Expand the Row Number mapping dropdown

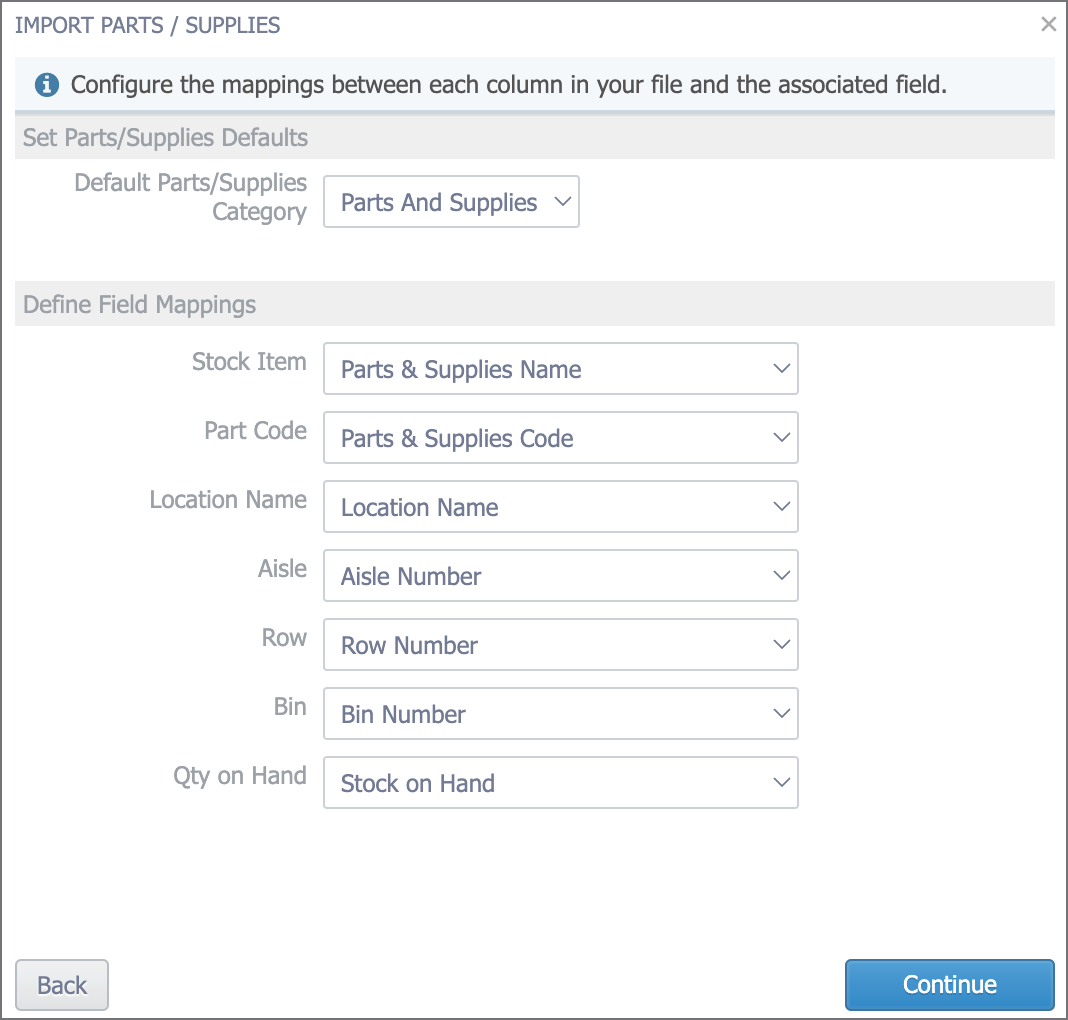(x=561, y=644)
